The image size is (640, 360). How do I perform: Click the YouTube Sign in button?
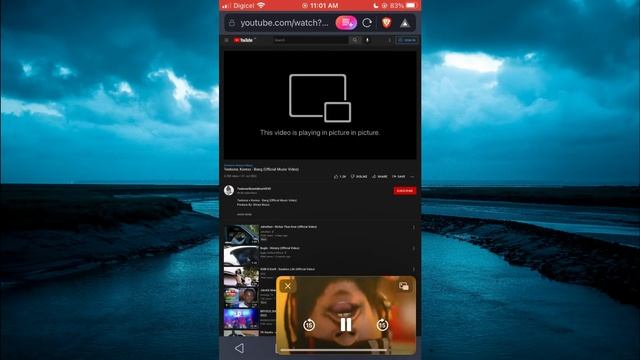407,40
